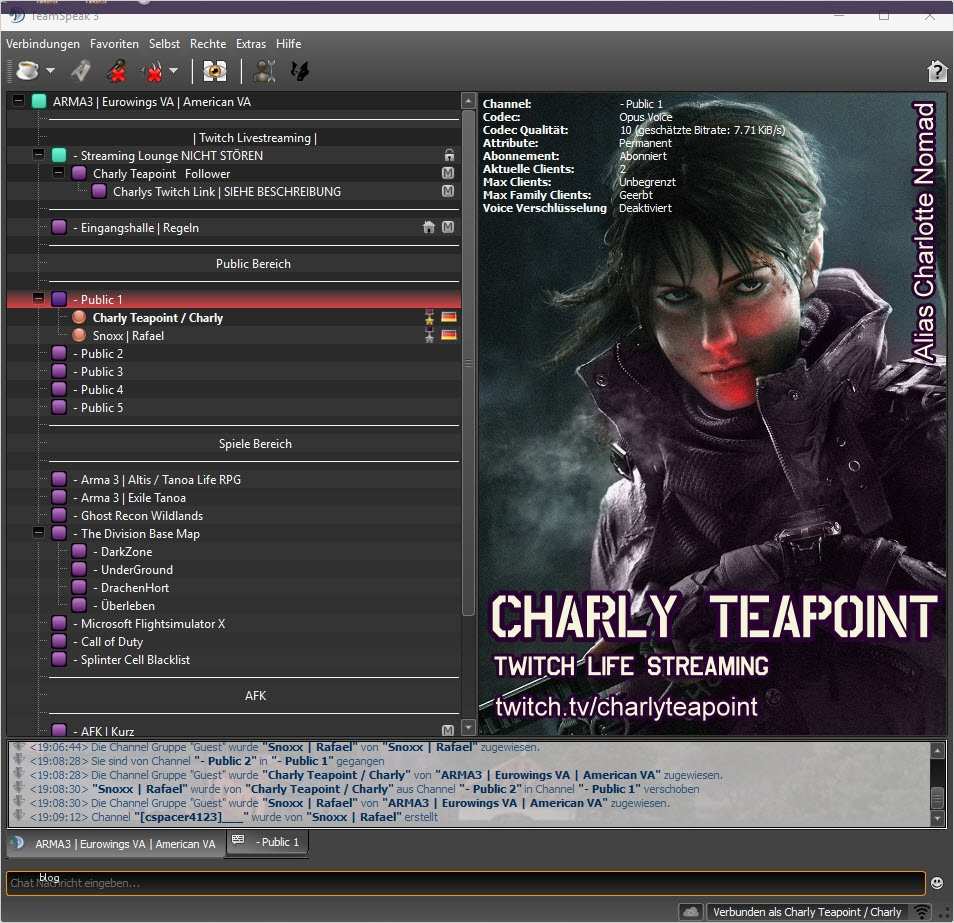This screenshot has height=923, width=954.
Task: Click the lock icon on Streaming Lounge
Action: 449,156
